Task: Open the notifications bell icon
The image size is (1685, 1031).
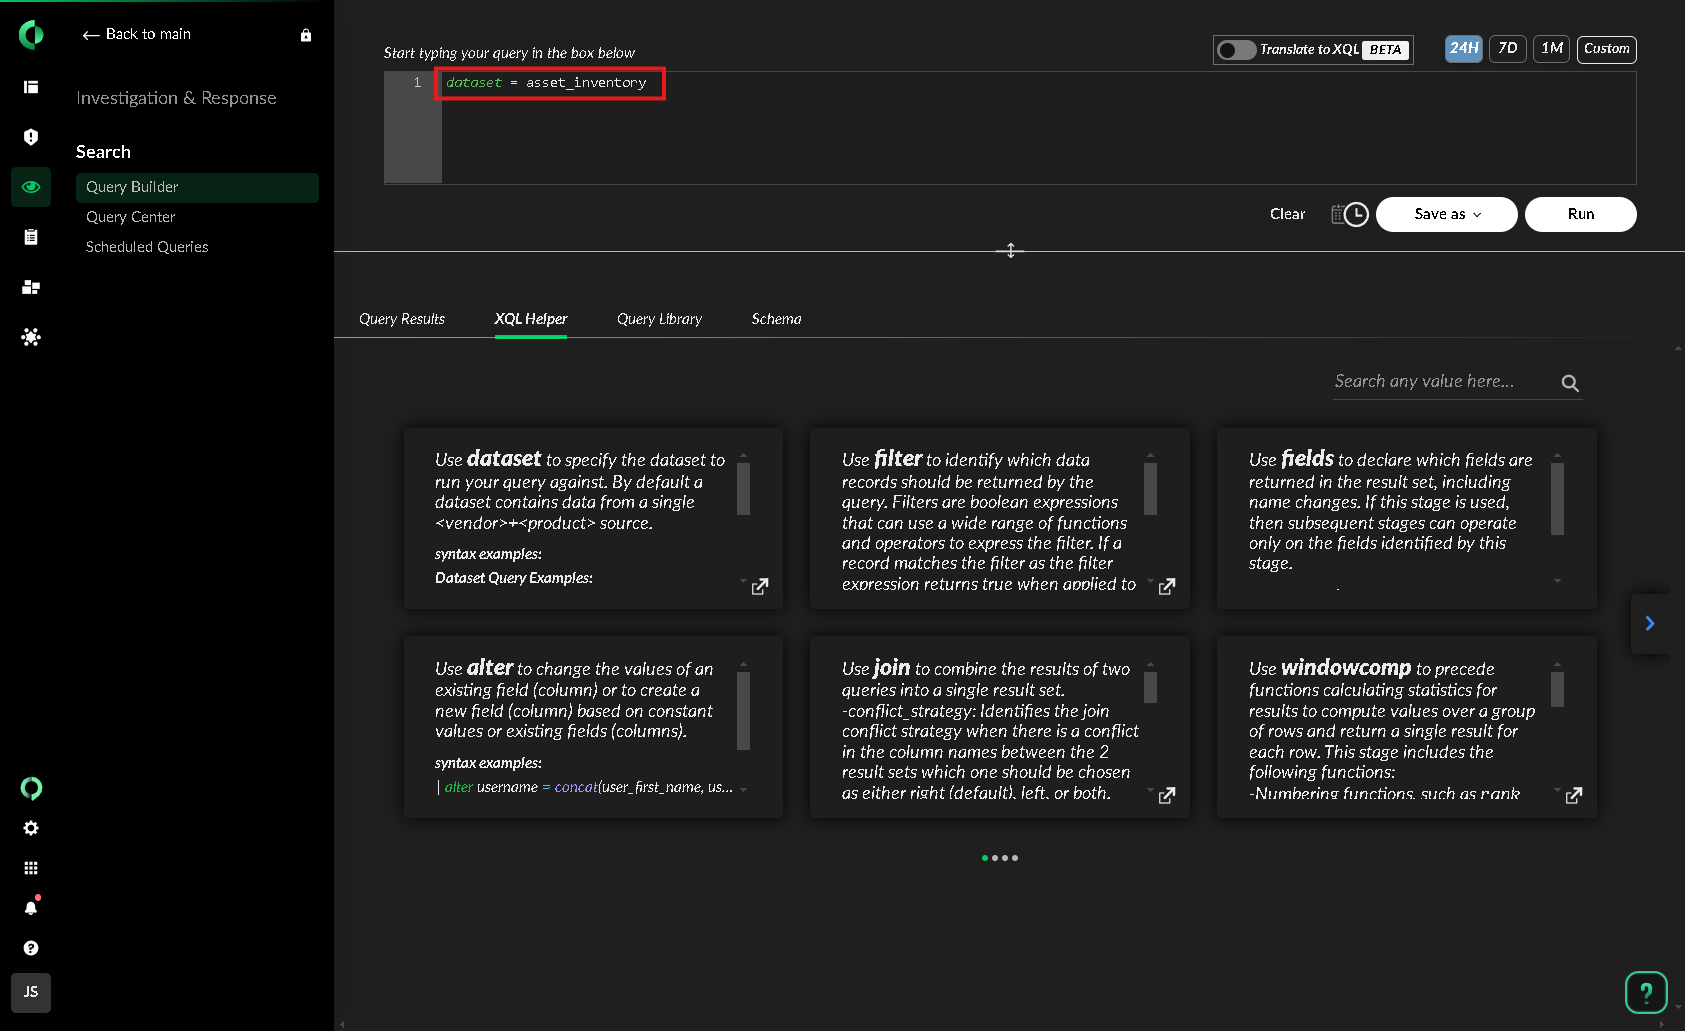Action: (31, 907)
